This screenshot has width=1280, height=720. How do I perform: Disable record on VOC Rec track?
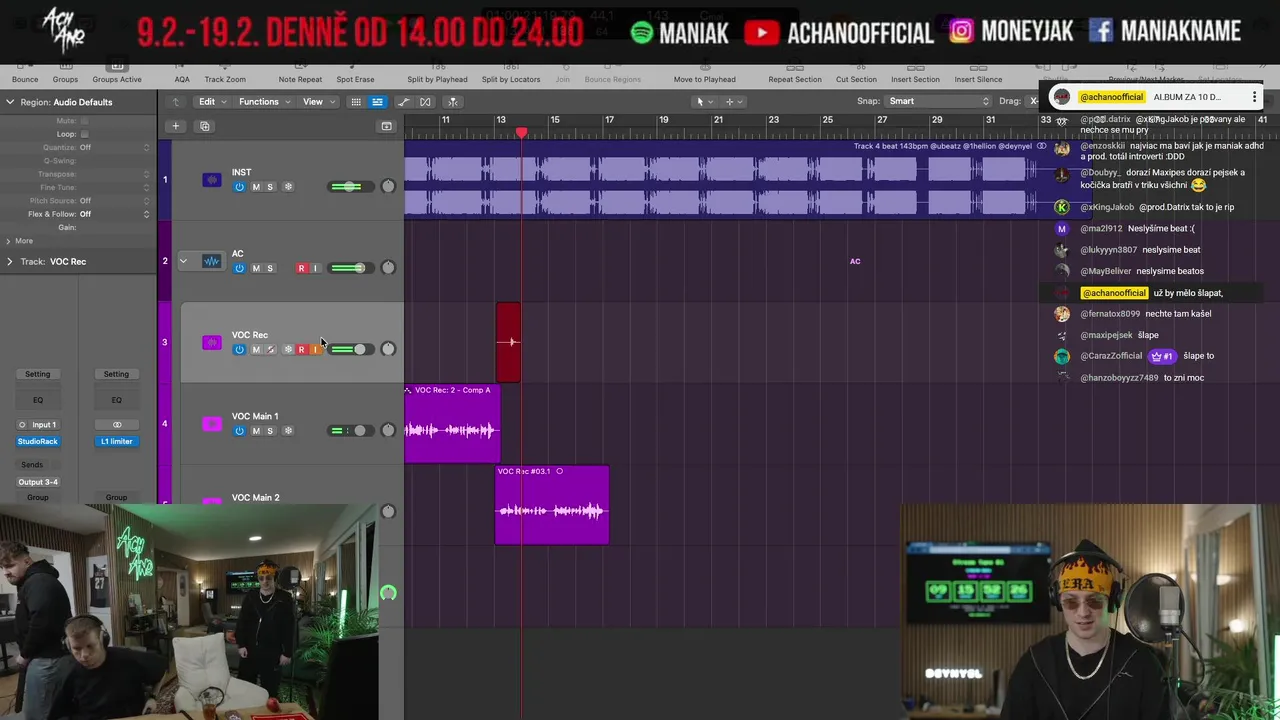[x=301, y=349]
